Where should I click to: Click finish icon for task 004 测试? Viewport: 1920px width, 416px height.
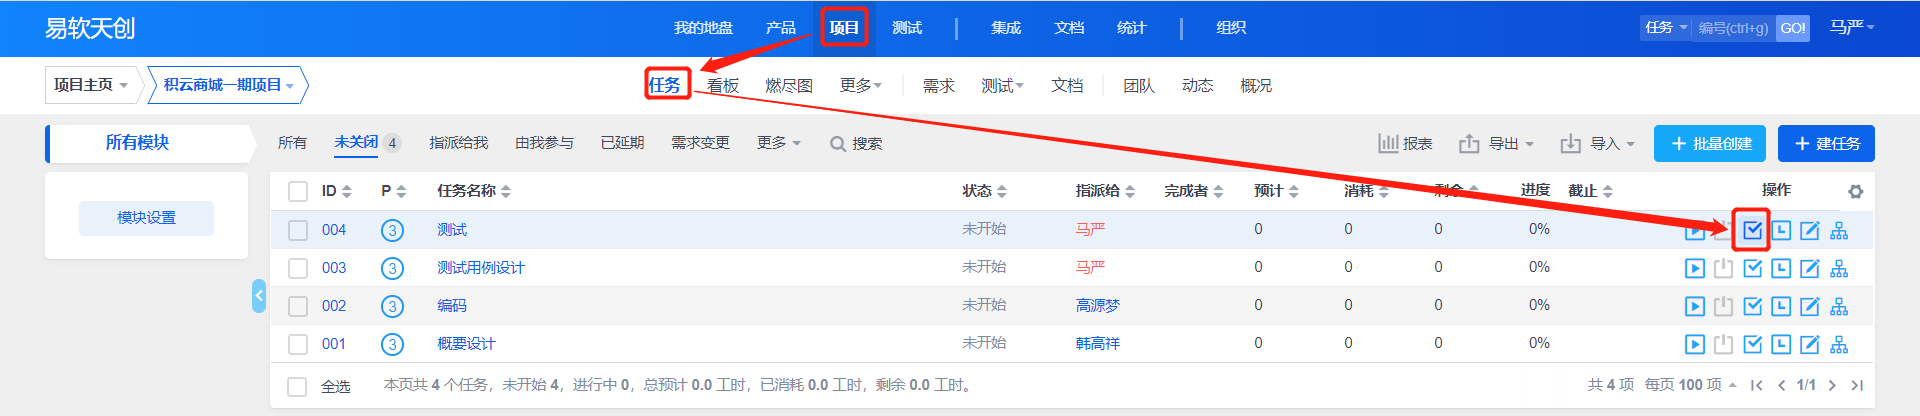pos(1752,231)
